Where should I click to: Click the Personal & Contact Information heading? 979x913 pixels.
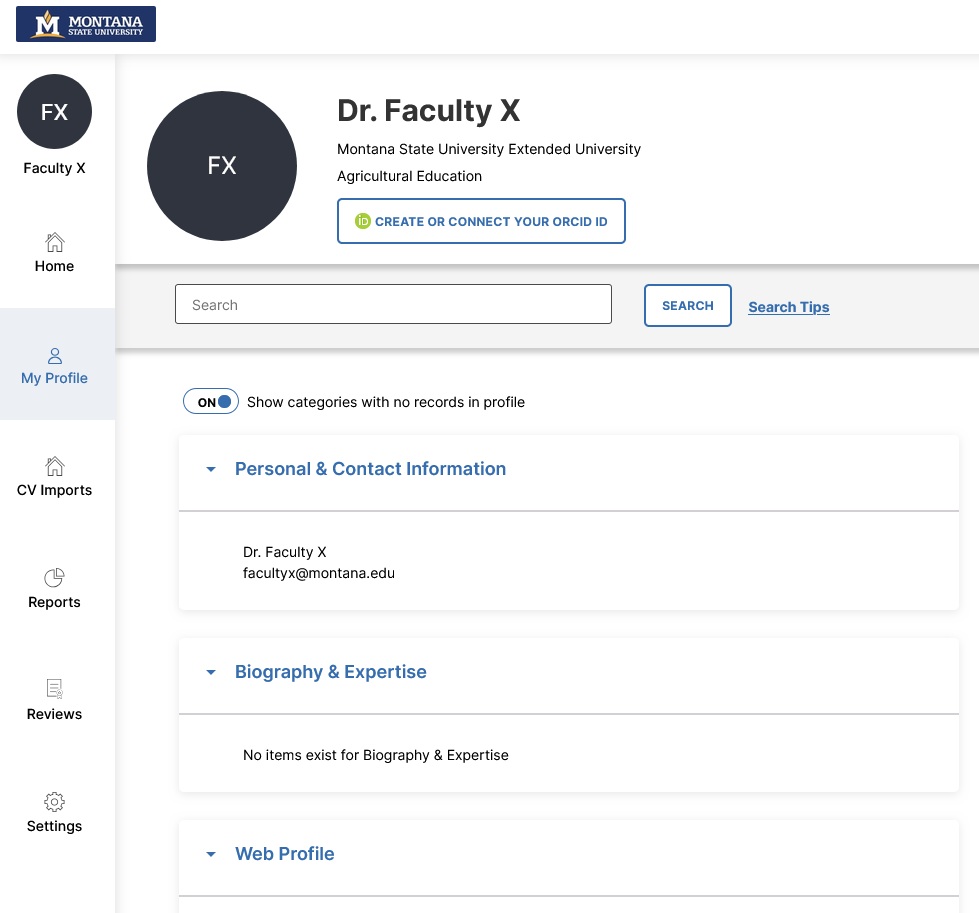370,468
